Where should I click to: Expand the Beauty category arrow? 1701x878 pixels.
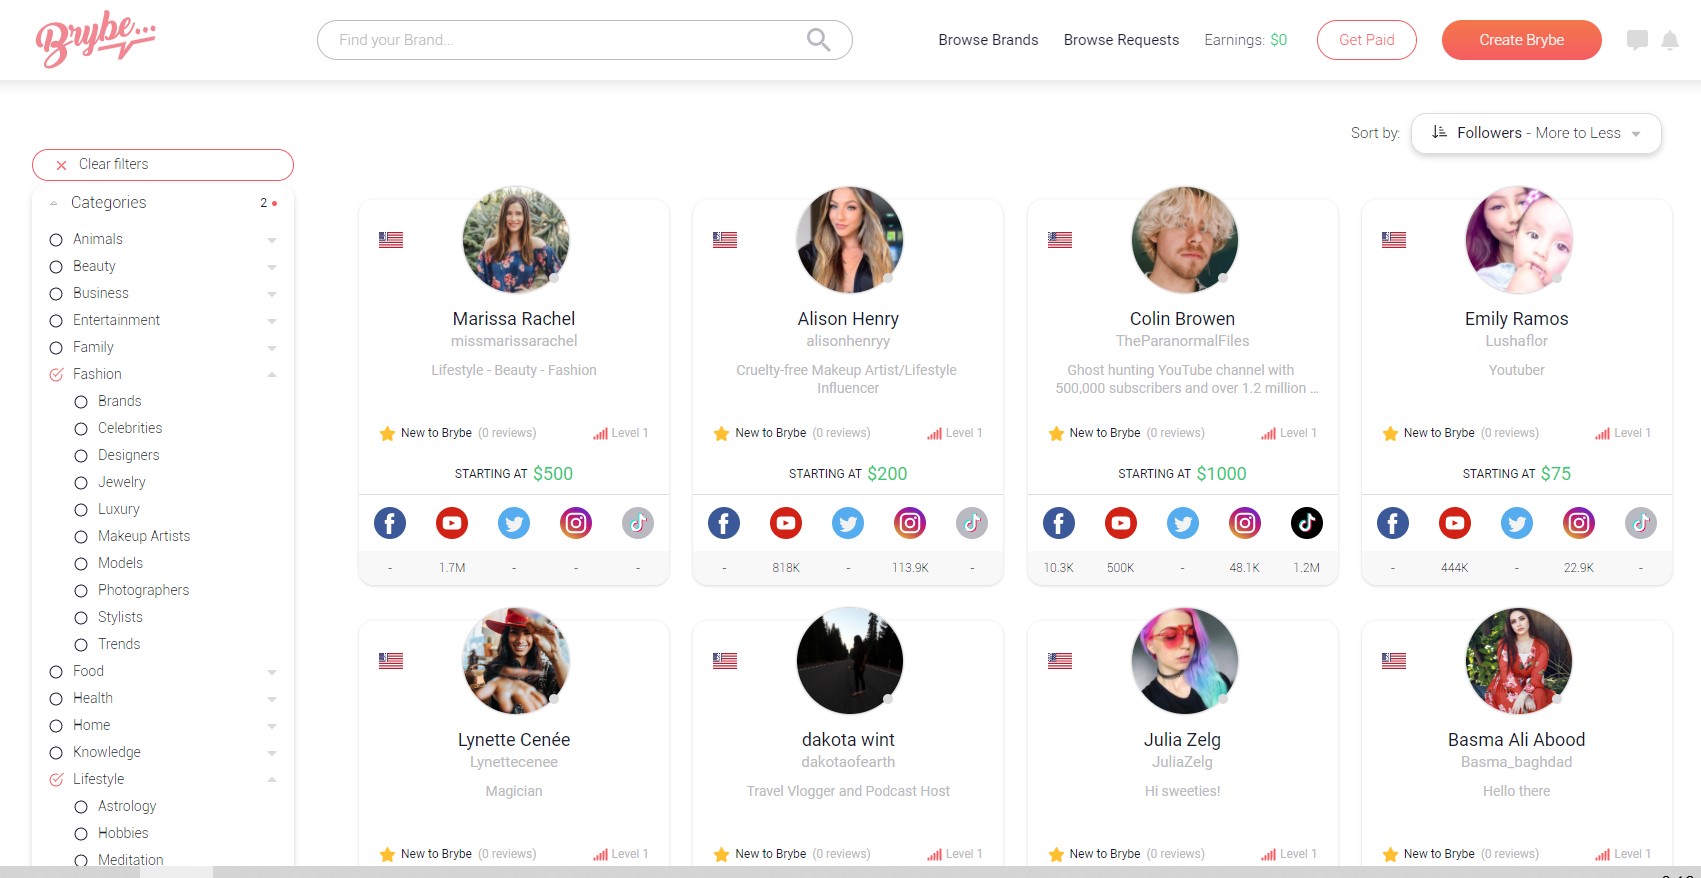[x=272, y=267]
